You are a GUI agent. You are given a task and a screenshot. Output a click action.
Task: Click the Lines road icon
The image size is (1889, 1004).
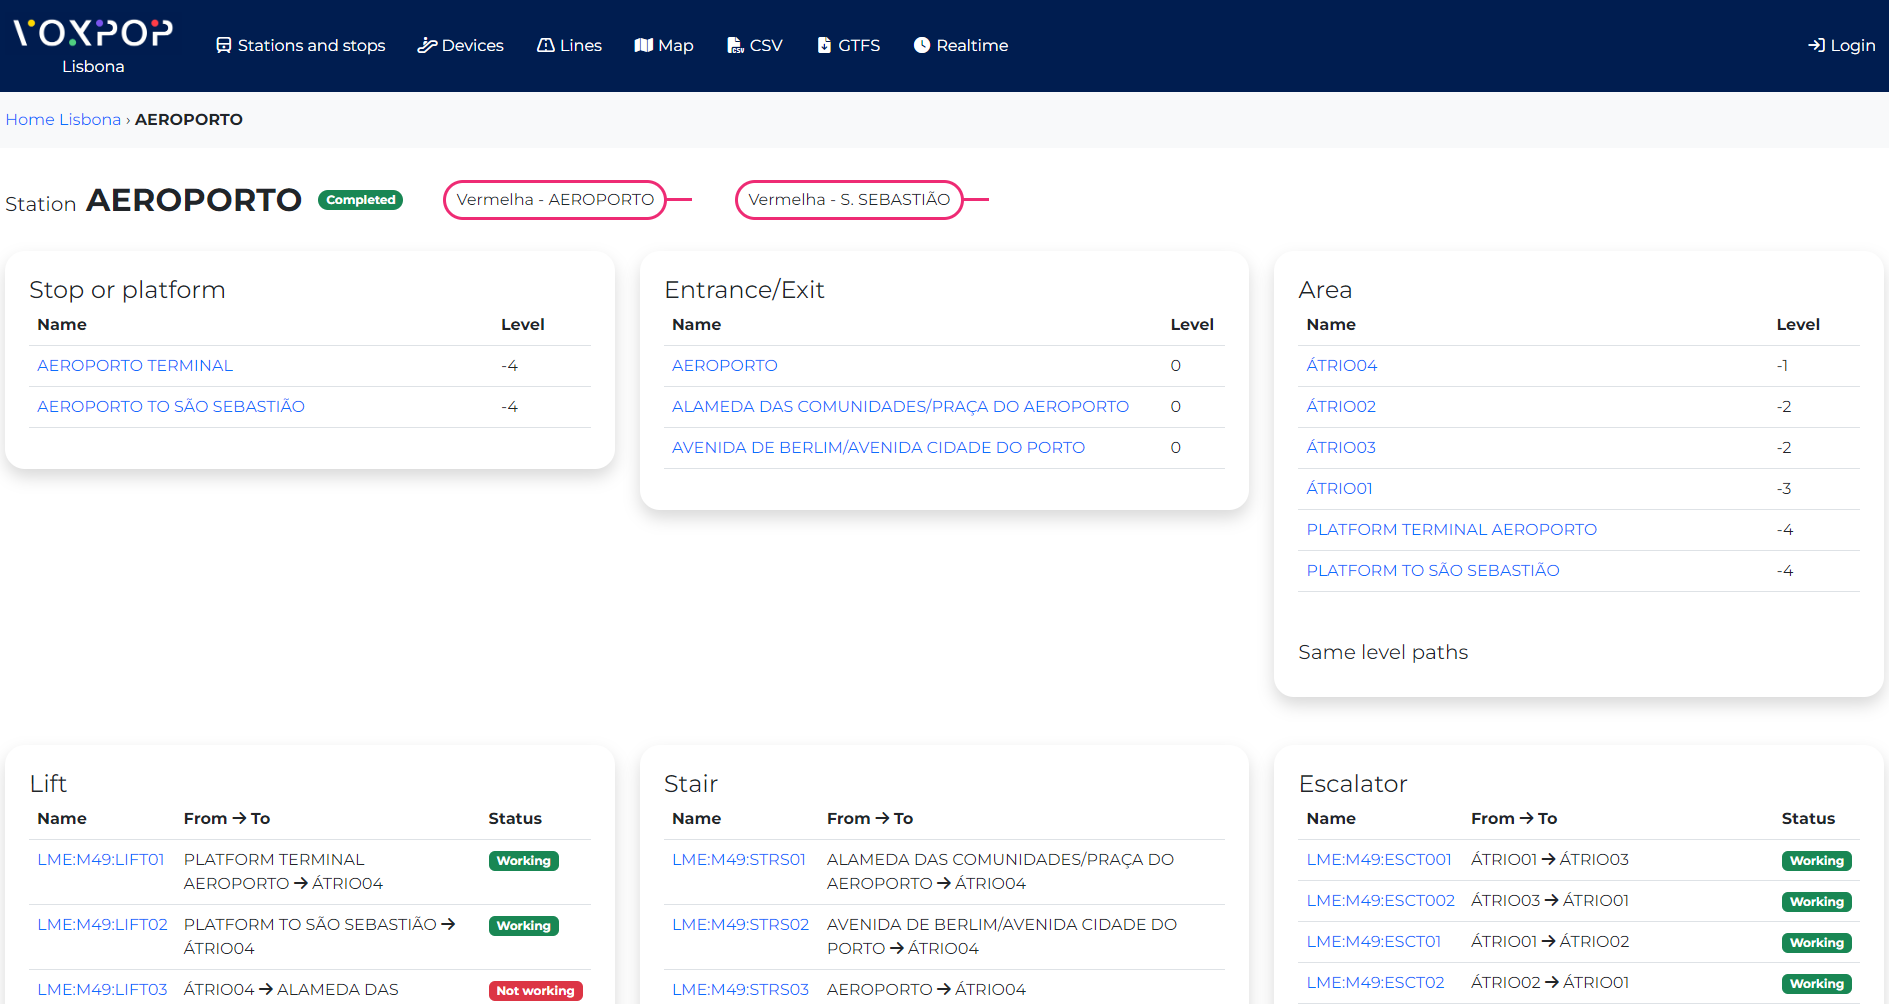pyautogui.click(x=546, y=45)
